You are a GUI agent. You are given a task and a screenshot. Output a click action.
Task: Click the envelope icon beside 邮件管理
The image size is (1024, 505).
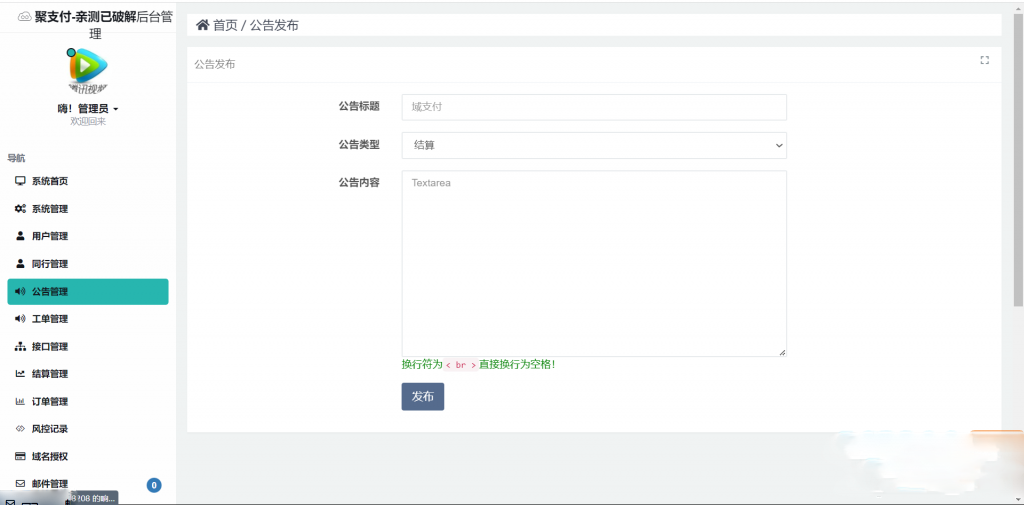20,484
